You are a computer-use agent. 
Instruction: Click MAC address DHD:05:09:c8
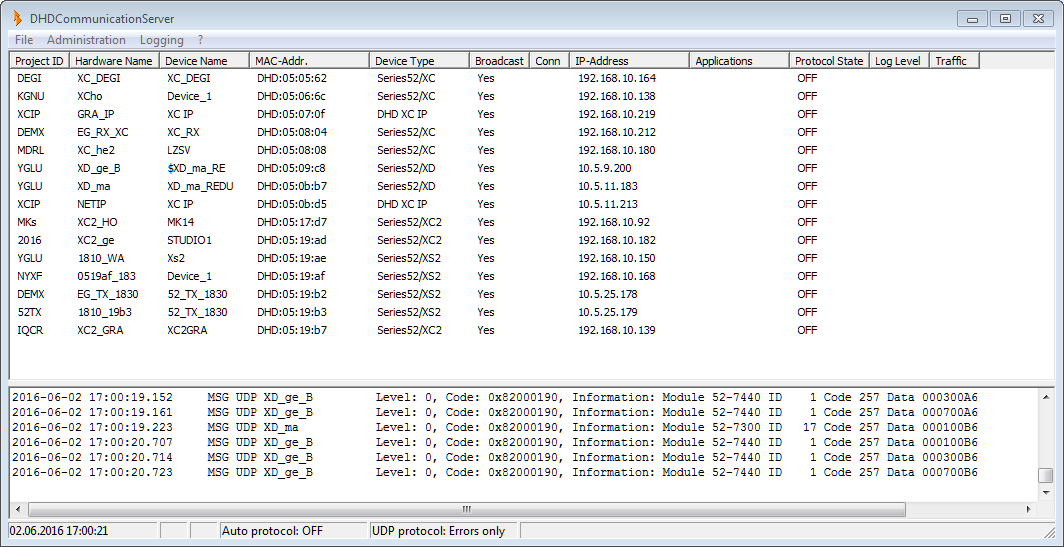pyautogui.click(x=292, y=168)
